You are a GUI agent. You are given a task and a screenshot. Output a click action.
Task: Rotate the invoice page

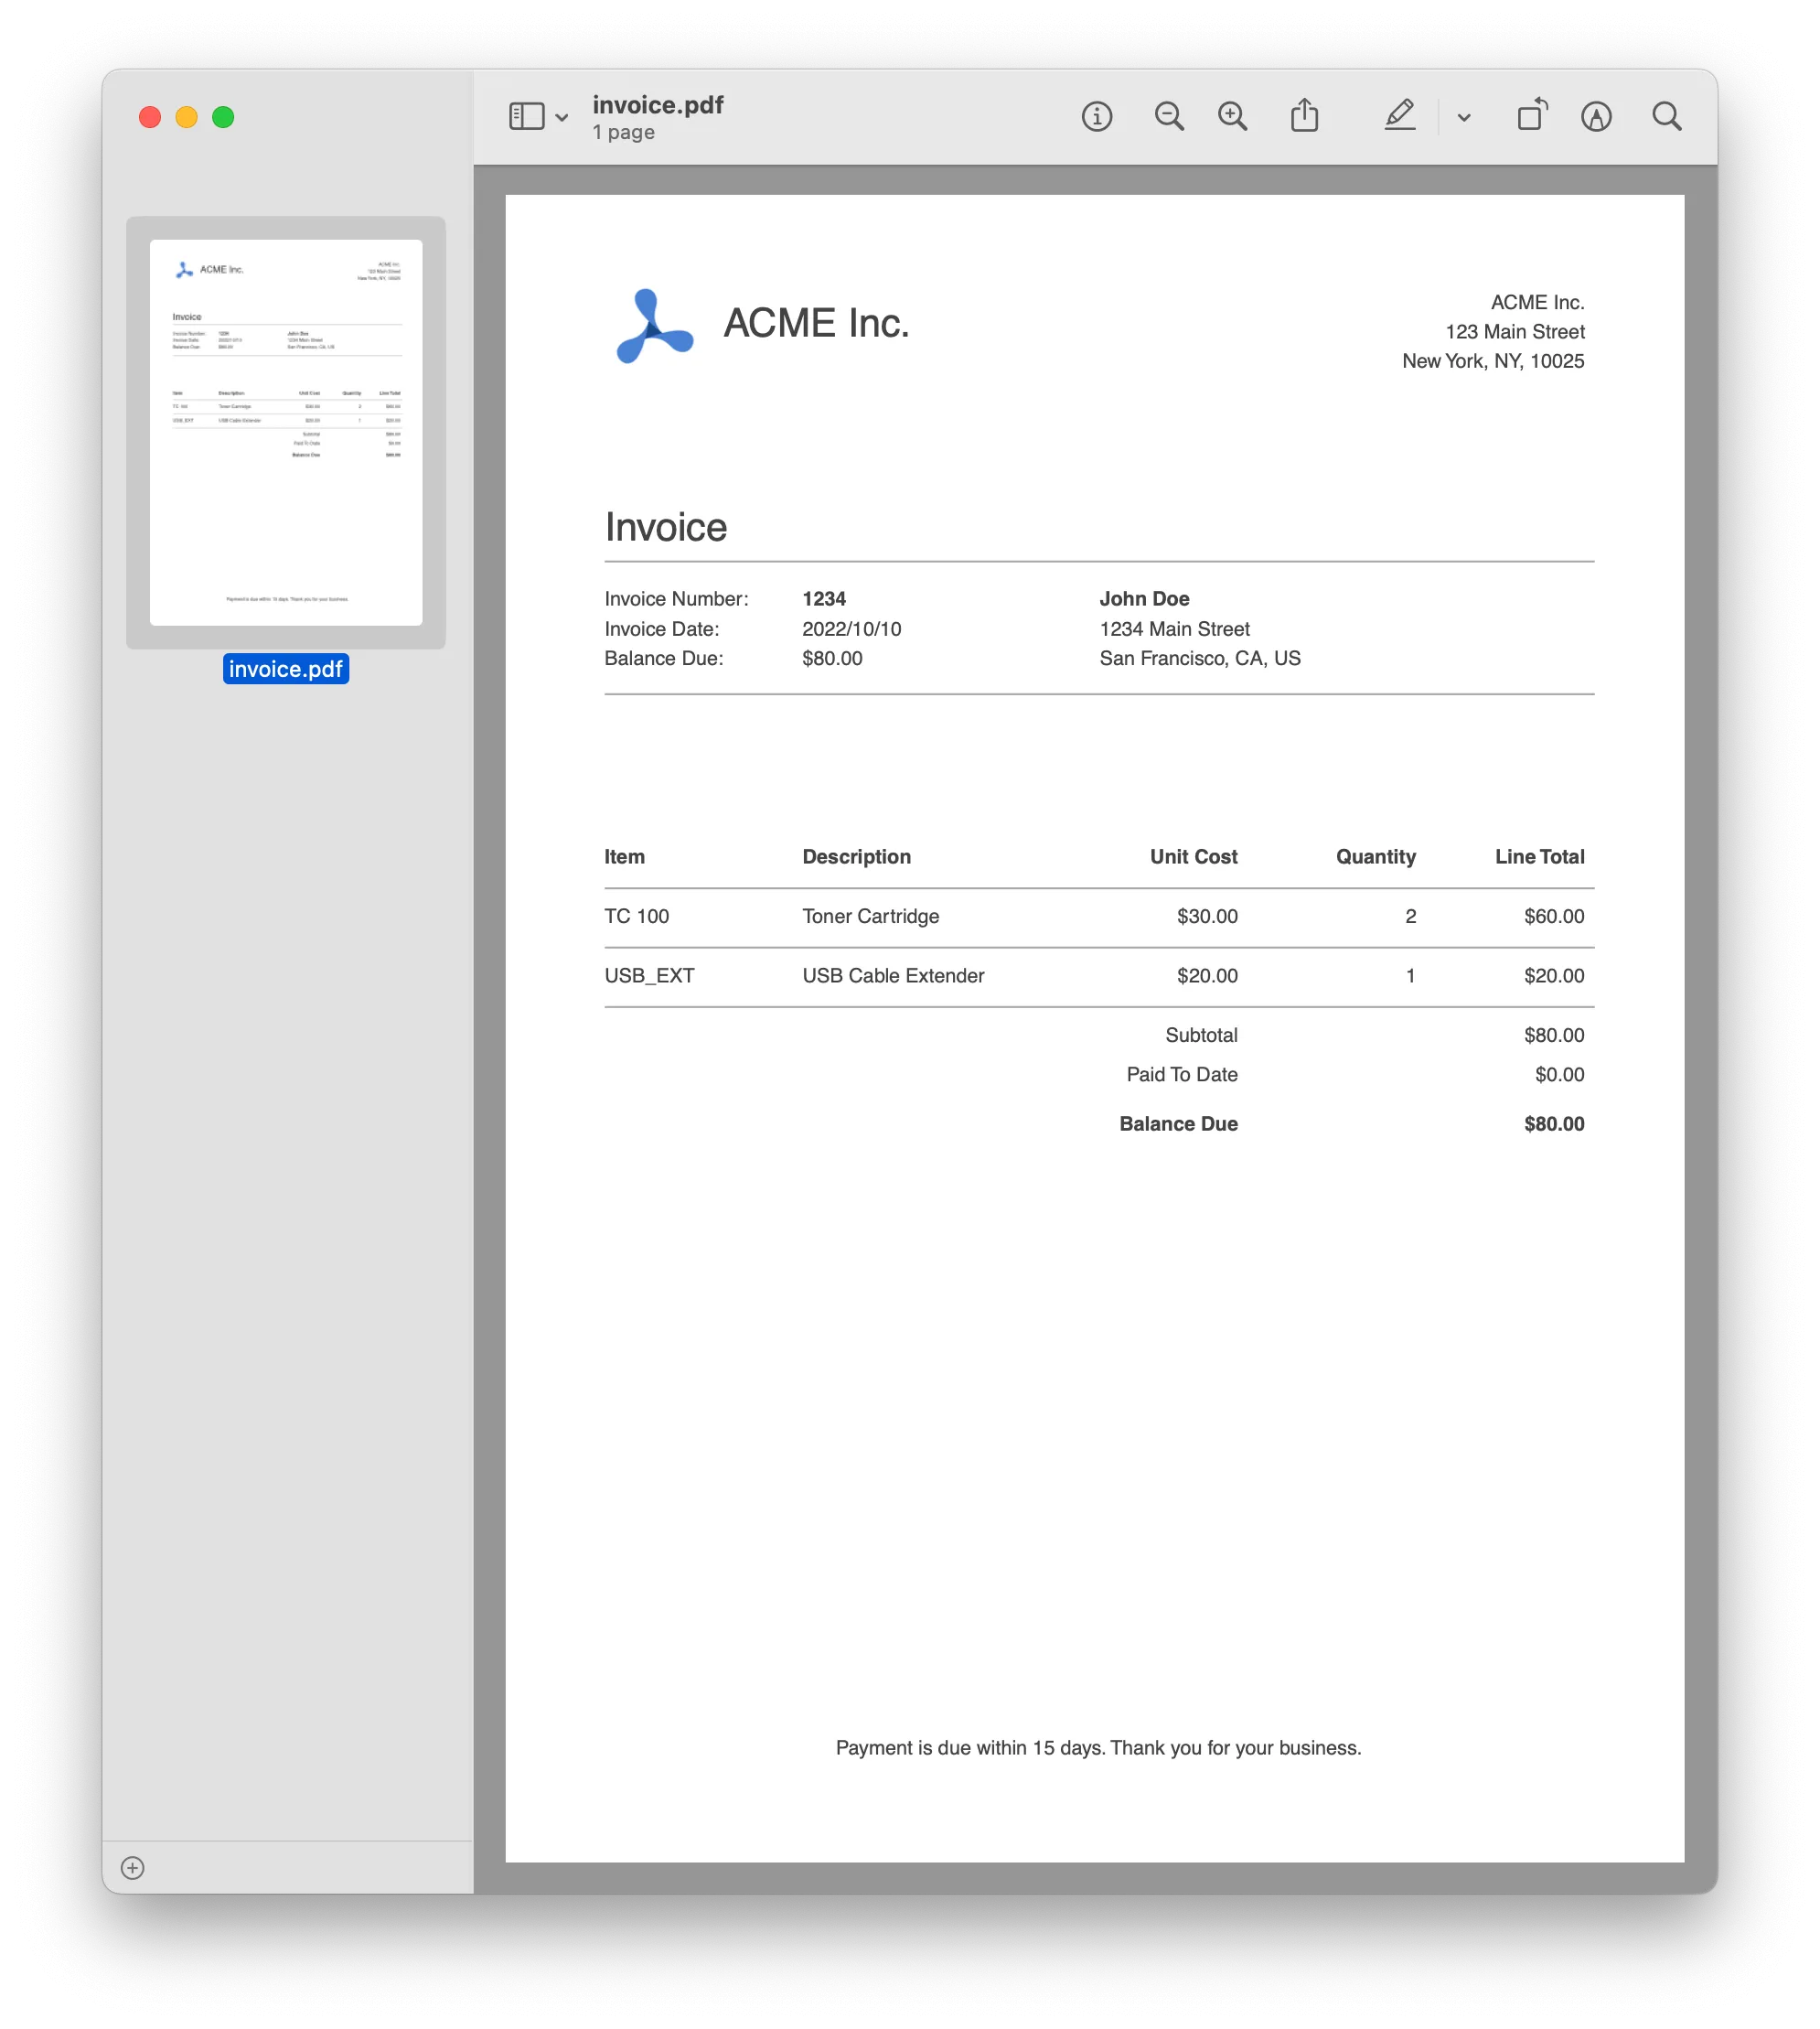(x=1530, y=116)
